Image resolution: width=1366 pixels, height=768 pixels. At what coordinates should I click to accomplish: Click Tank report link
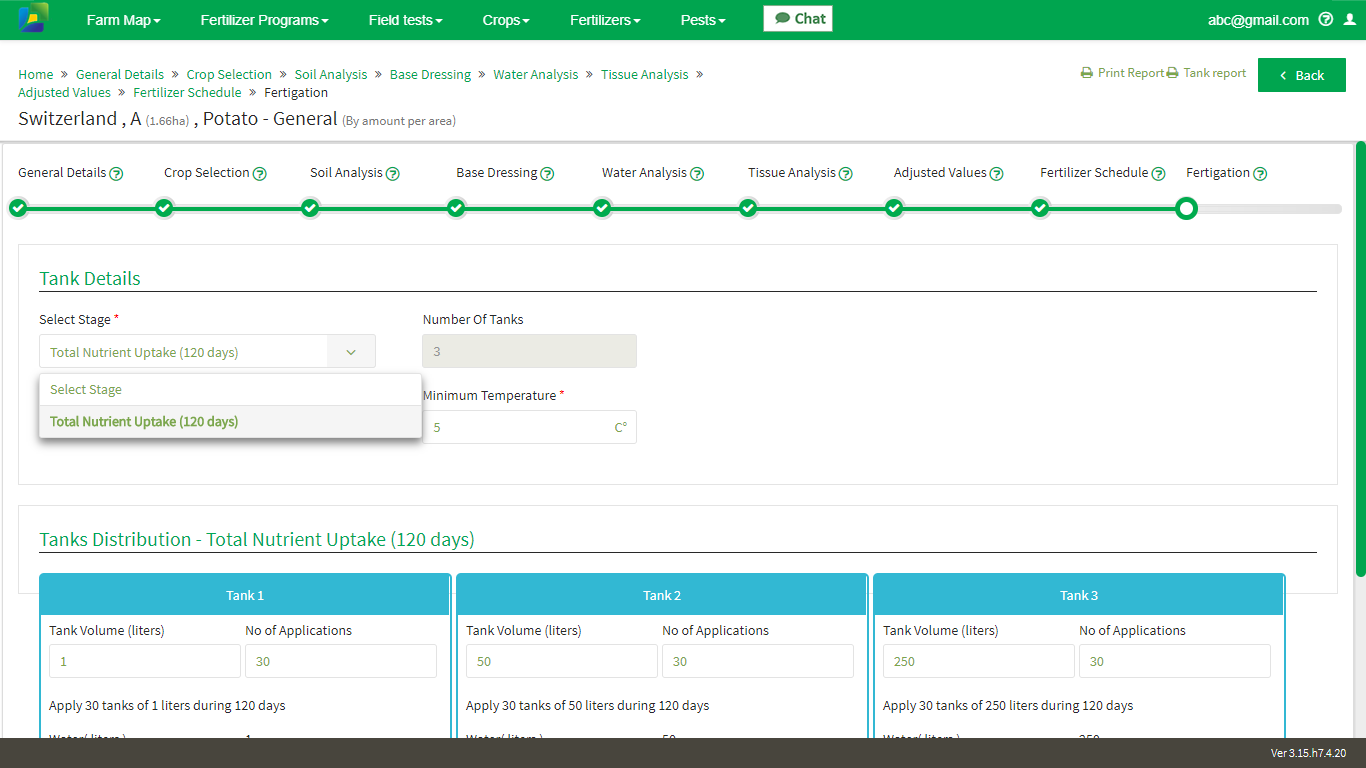pos(1206,73)
